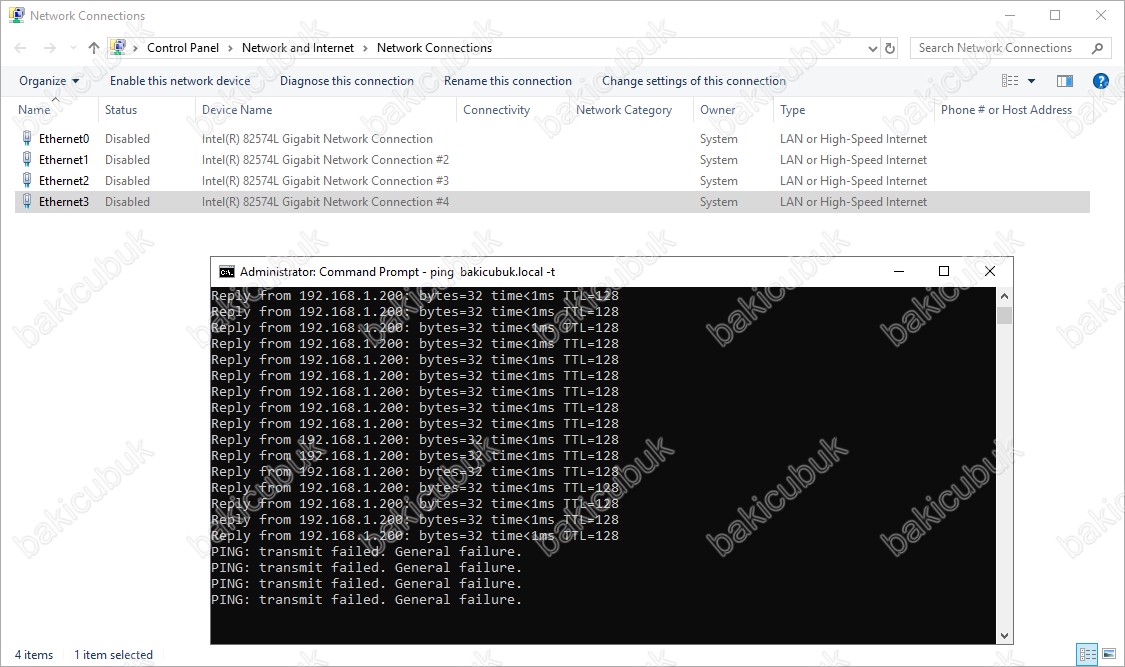Expand the address bar history dropdown

point(872,48)
